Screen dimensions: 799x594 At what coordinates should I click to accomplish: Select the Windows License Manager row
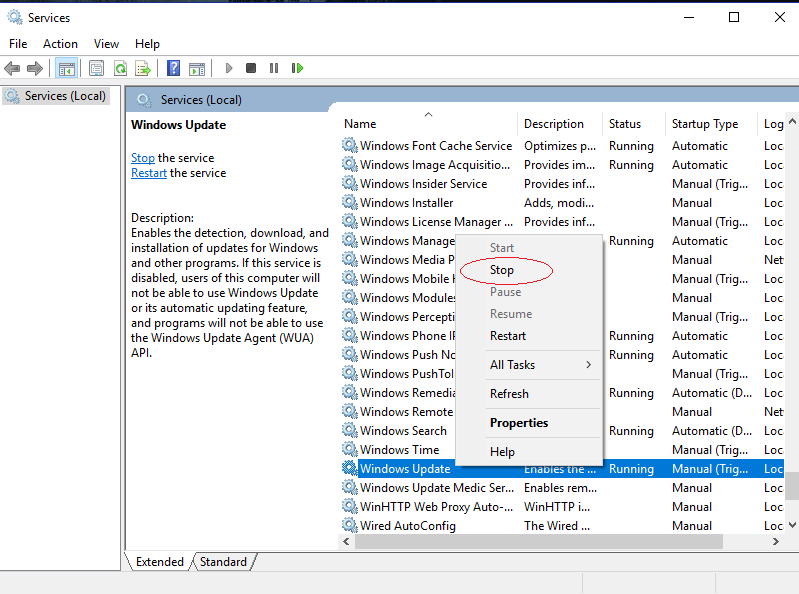[563, 222]
